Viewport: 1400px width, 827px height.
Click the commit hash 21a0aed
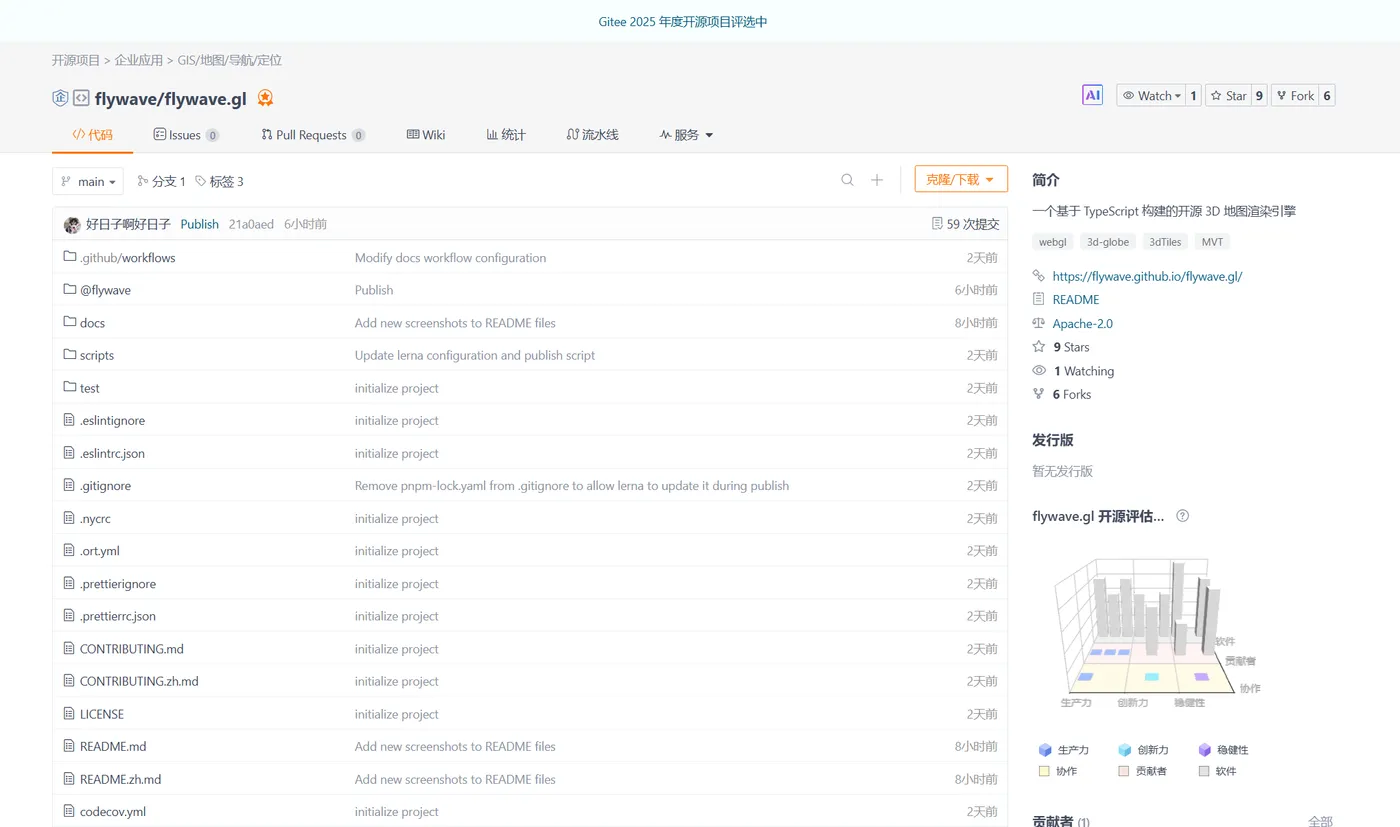pos(251,224)
